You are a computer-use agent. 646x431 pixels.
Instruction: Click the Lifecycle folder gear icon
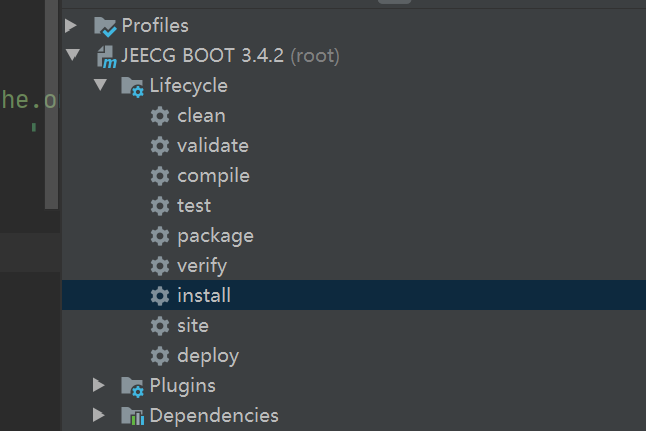tap(132, 87)
